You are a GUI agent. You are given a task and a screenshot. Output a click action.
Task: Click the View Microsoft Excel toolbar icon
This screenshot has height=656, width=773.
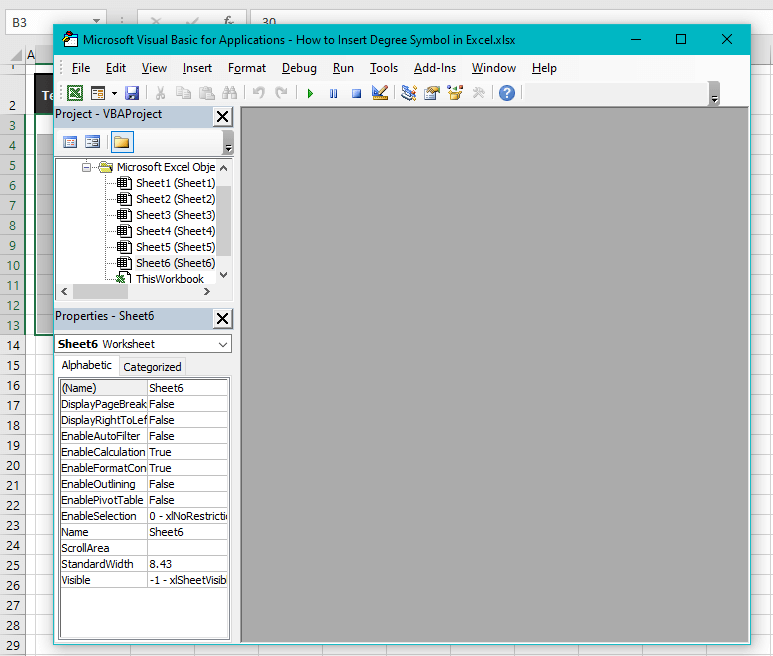[75, 93]
